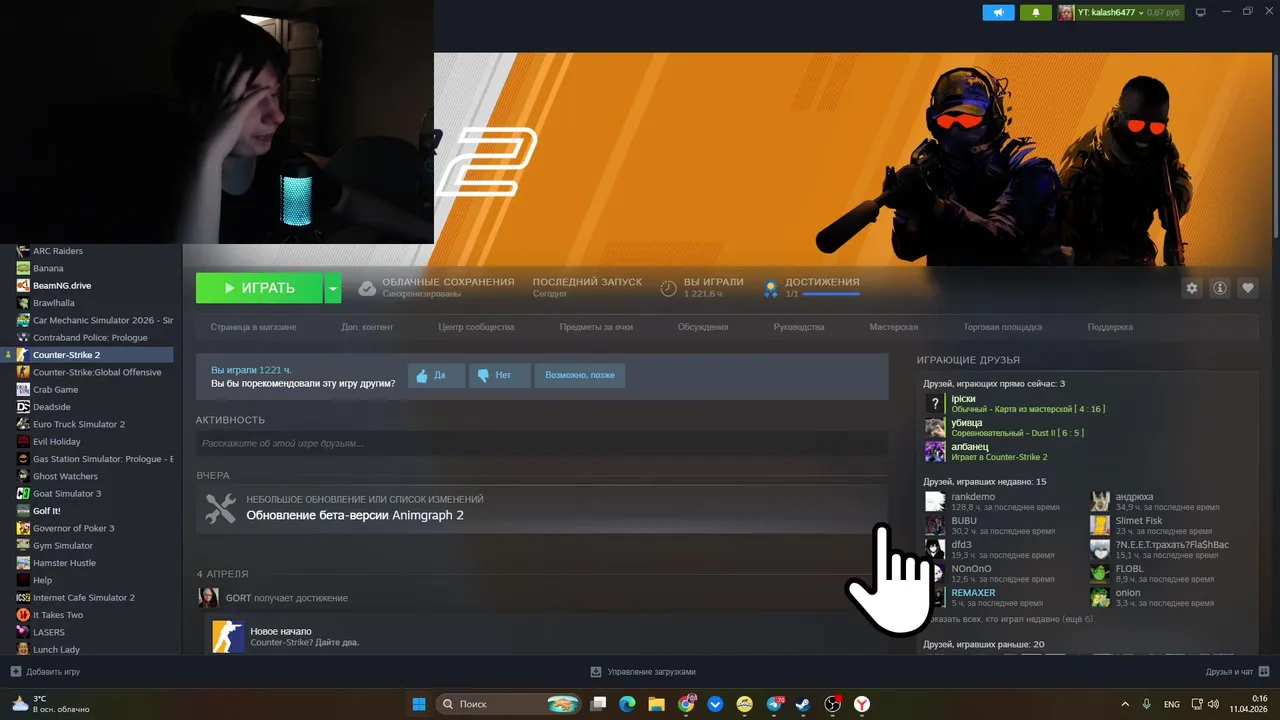Screen dimensions: 1280x720
Task: Open the green notifications bell
Action: click(x=1035, y=12)
